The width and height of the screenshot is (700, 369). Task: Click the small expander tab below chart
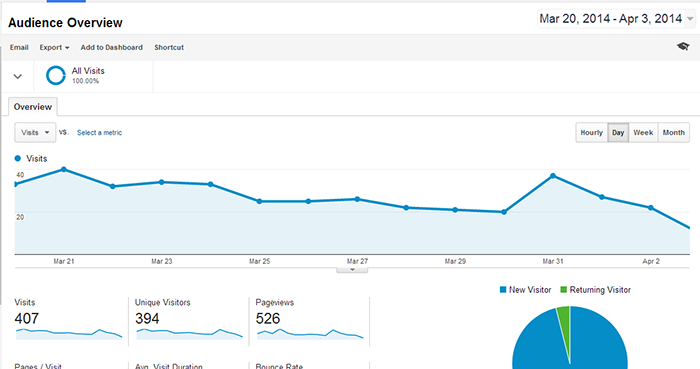[x=352, y=270]
